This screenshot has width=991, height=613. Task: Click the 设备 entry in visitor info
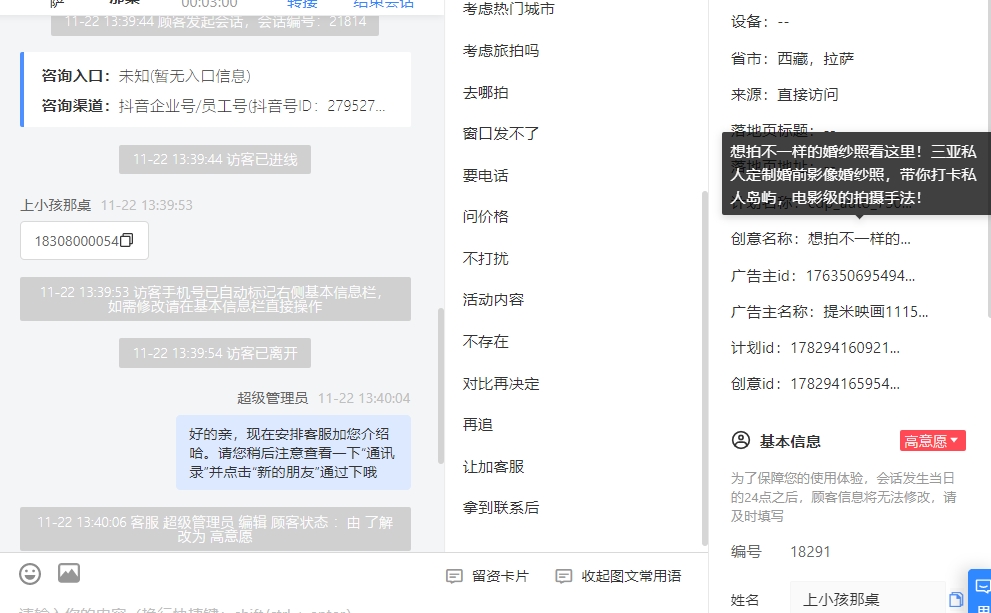pos(760,22)
